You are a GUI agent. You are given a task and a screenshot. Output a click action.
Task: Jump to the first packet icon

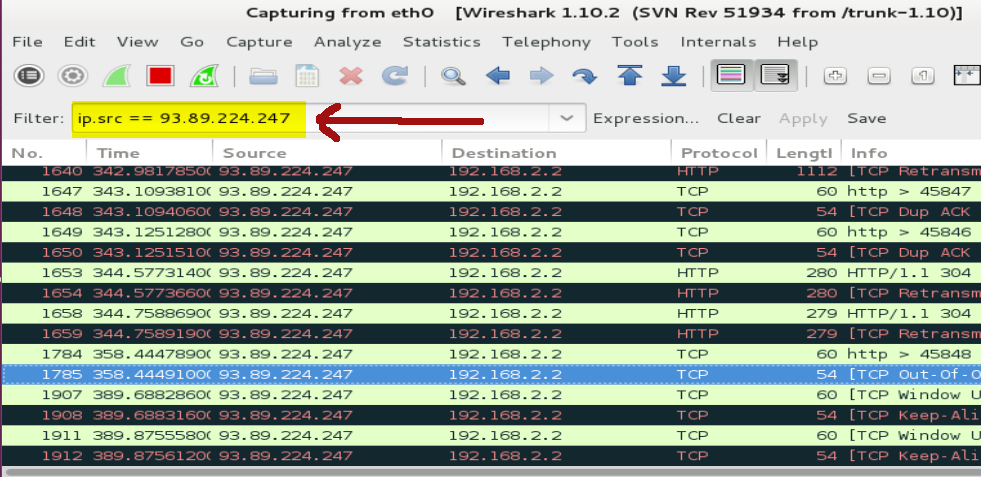[x=630, y=76]
